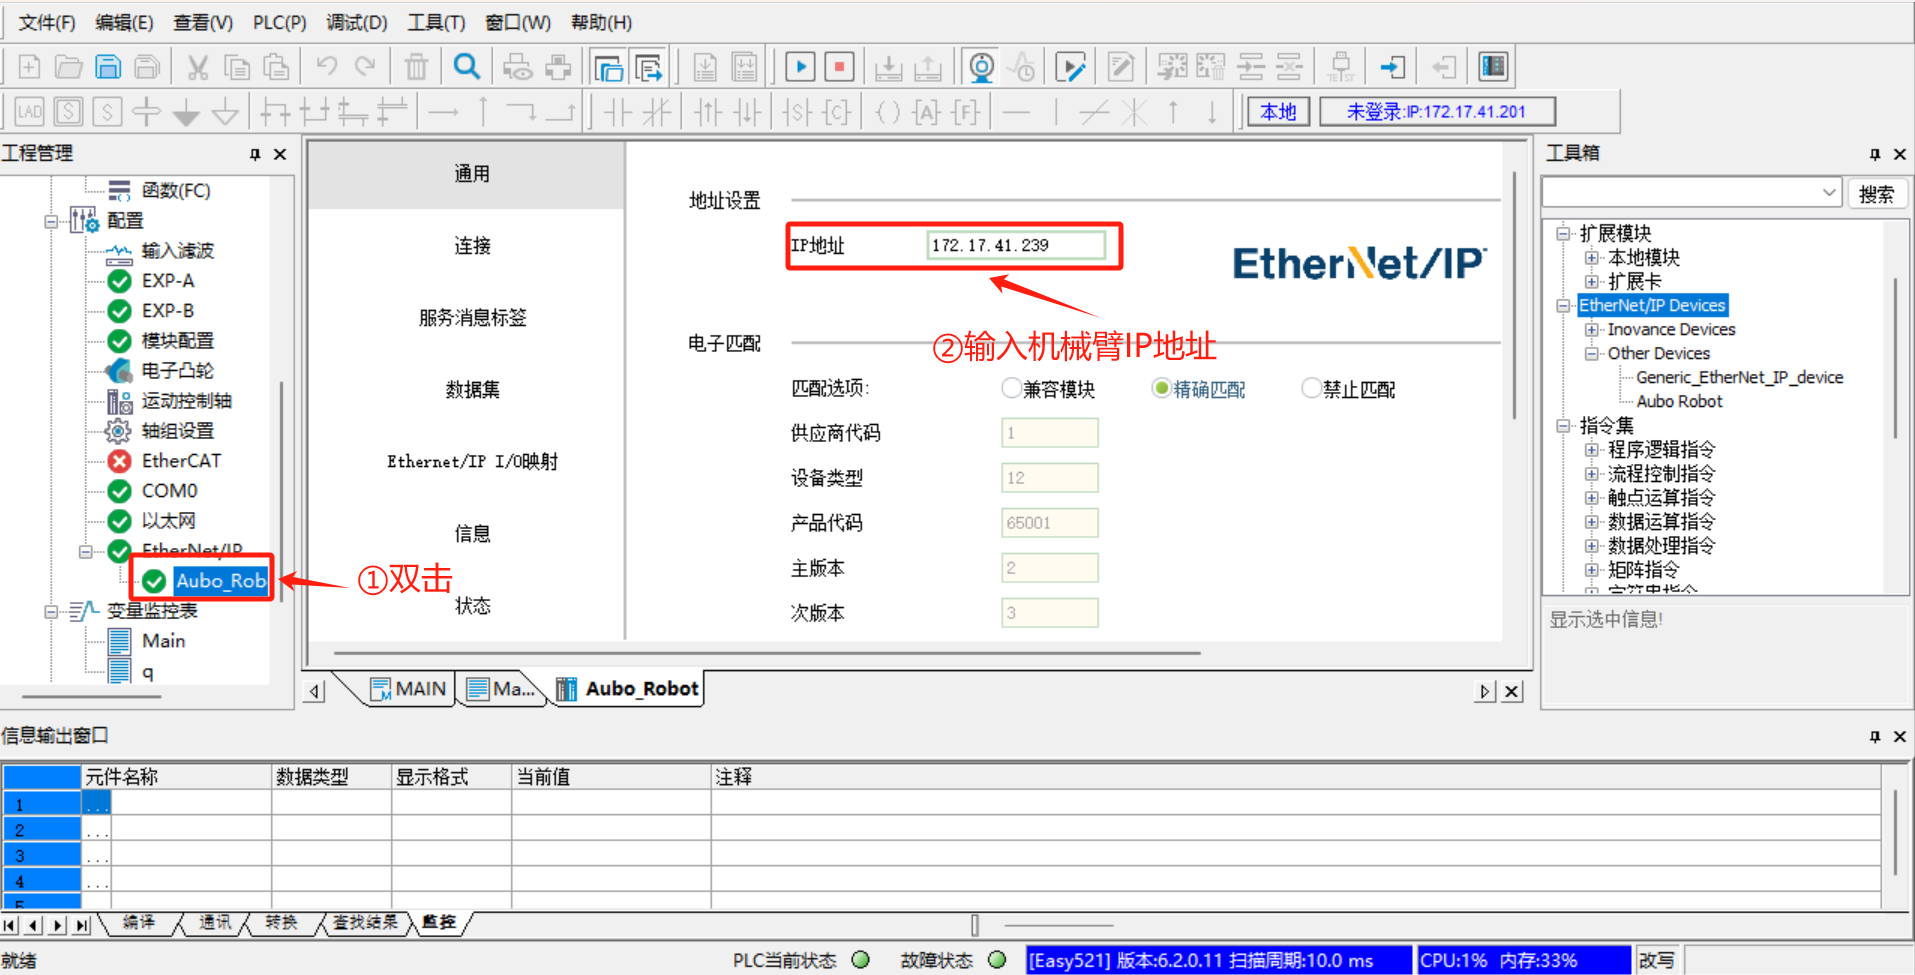This screenshot has width=1915, height=975.
Task: Open the 连接 settings section
Action: click(472, 246)
